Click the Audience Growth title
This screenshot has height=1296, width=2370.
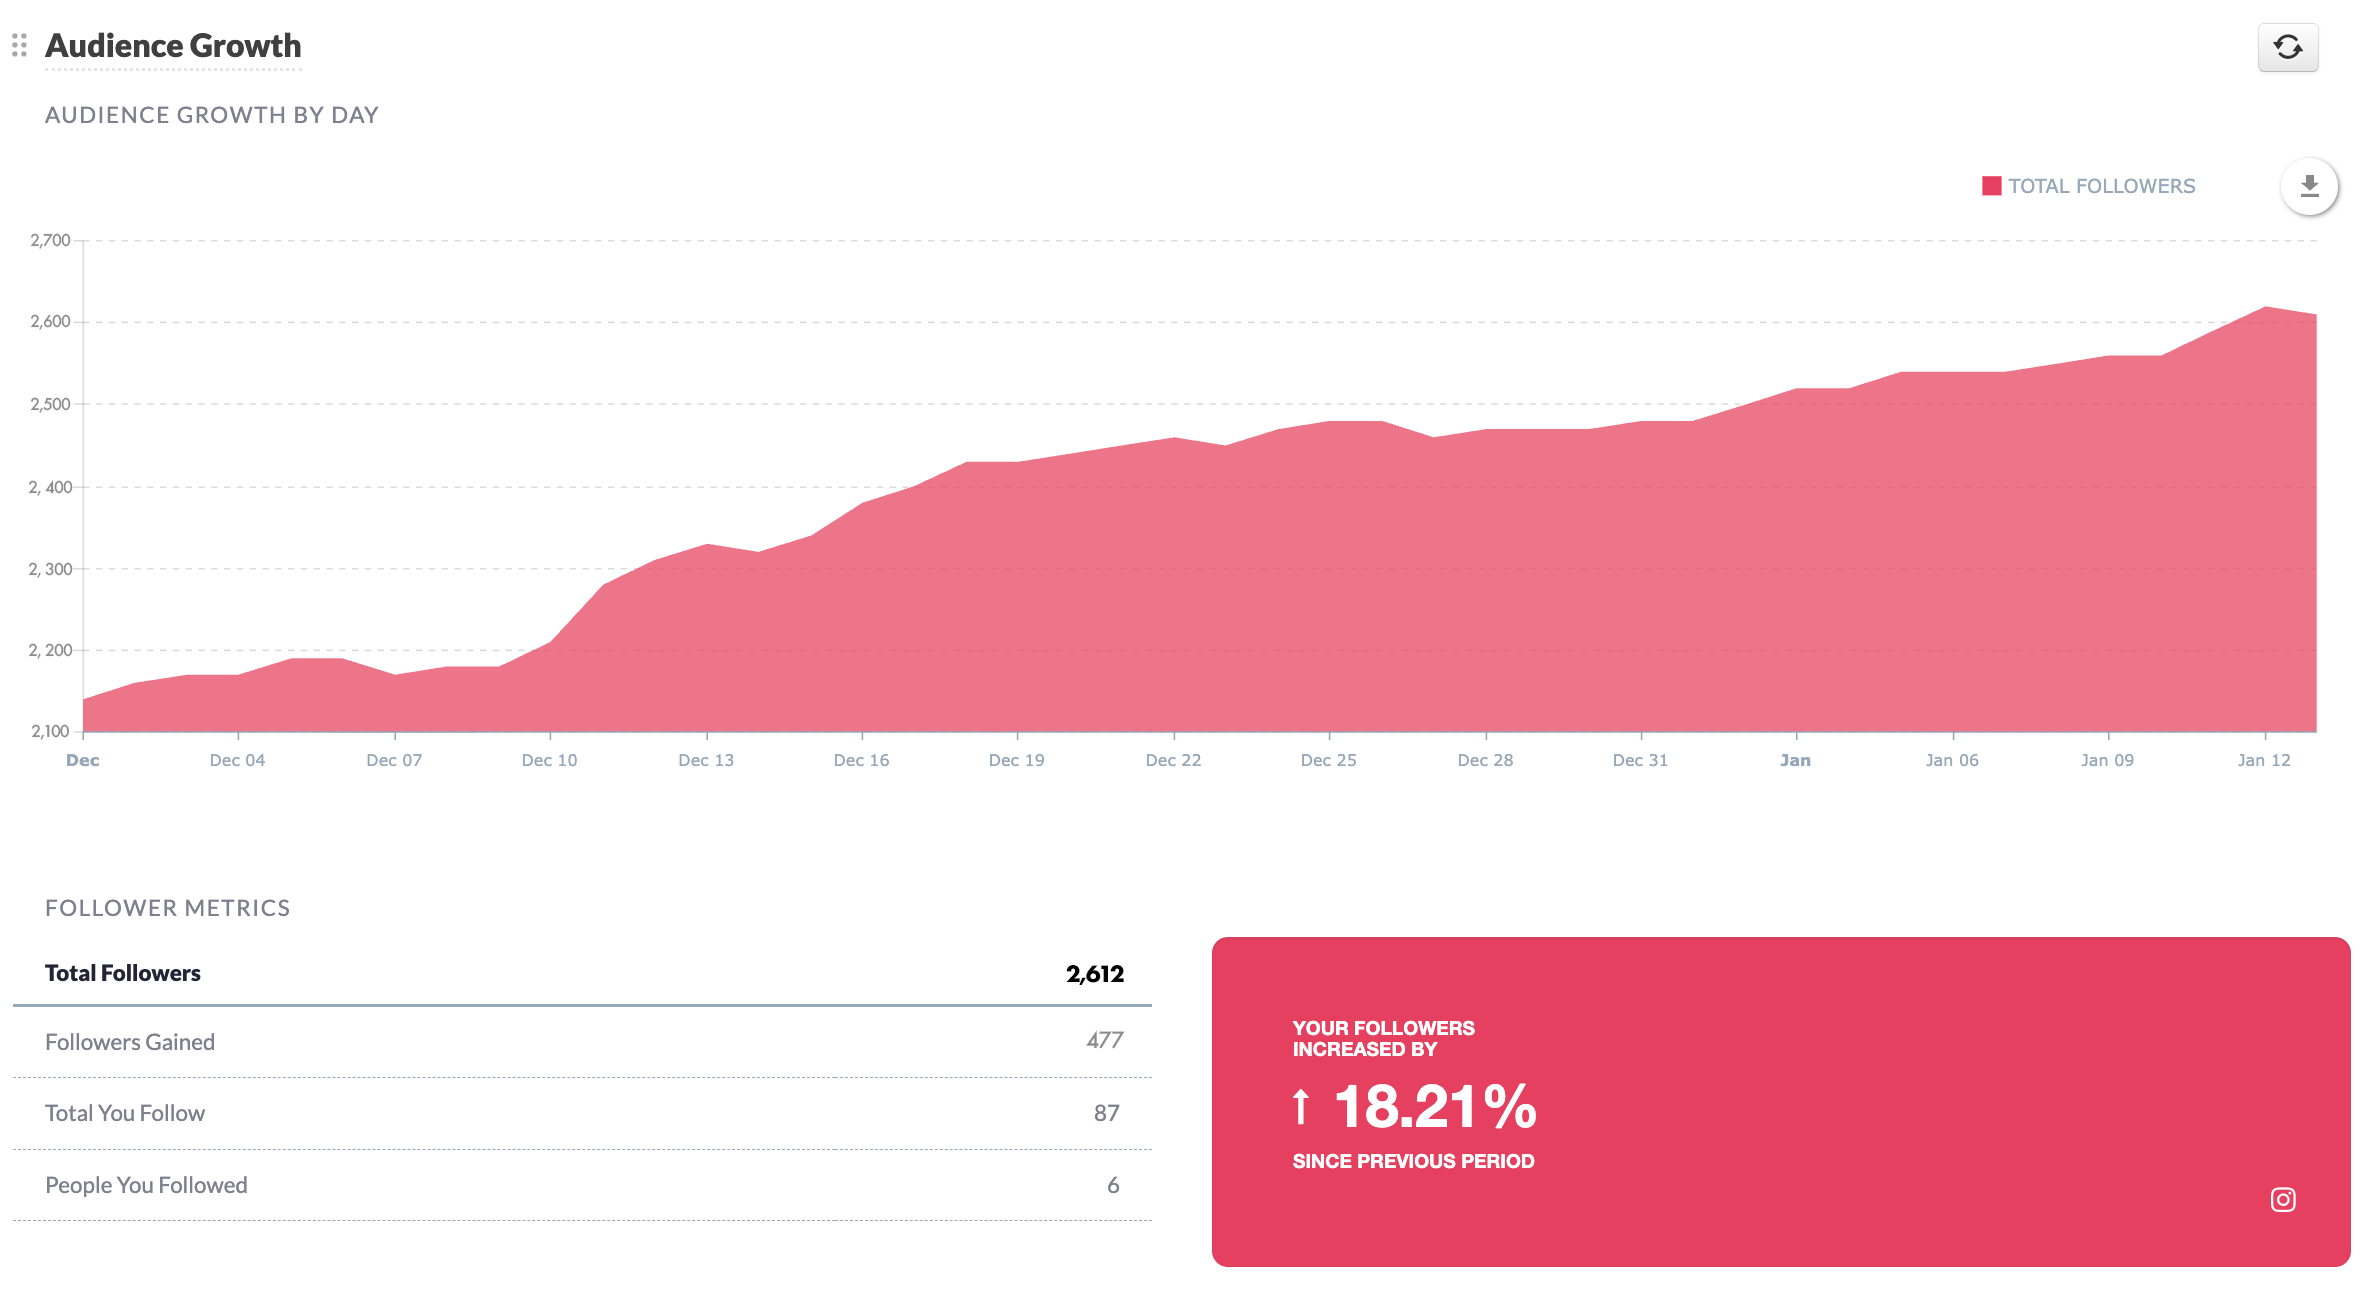[173, 46]
